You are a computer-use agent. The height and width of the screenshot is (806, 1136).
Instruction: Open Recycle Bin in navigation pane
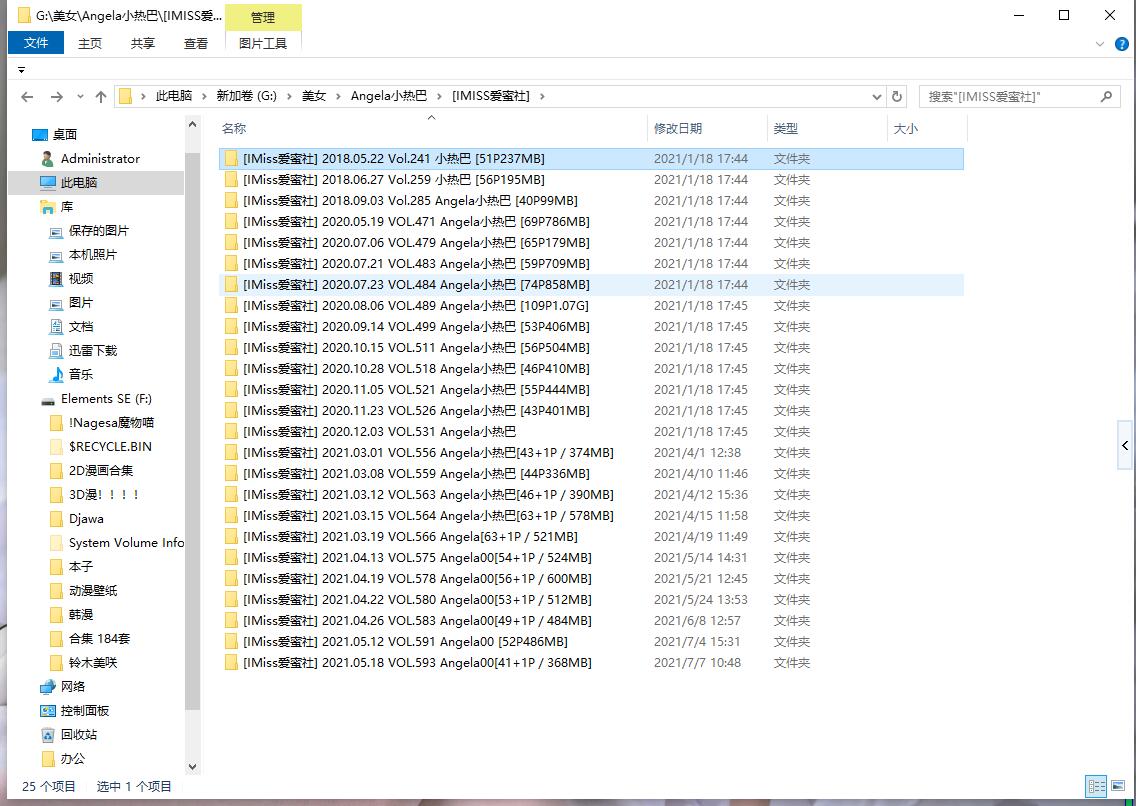[x=78, y=734]
